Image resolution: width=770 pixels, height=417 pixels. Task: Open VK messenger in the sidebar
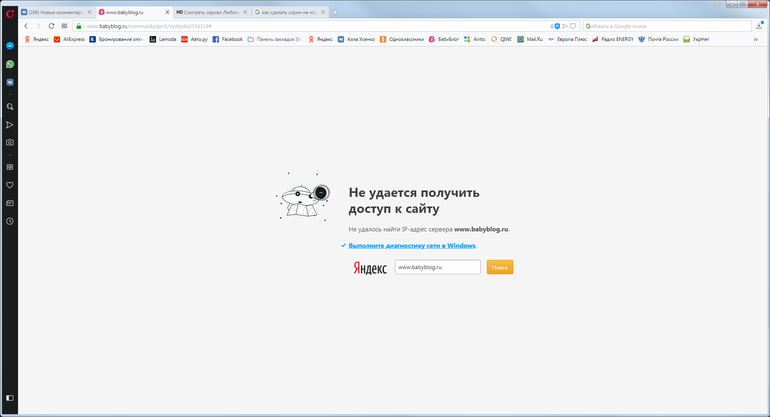coord(10,82)
